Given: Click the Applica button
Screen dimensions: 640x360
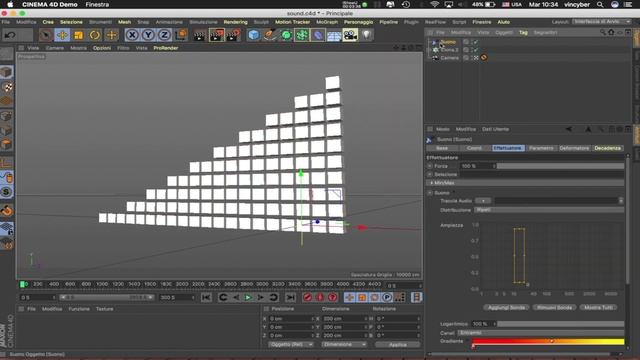Looking at the screenshot, I should pyautogui.click(x=398, y=344).
